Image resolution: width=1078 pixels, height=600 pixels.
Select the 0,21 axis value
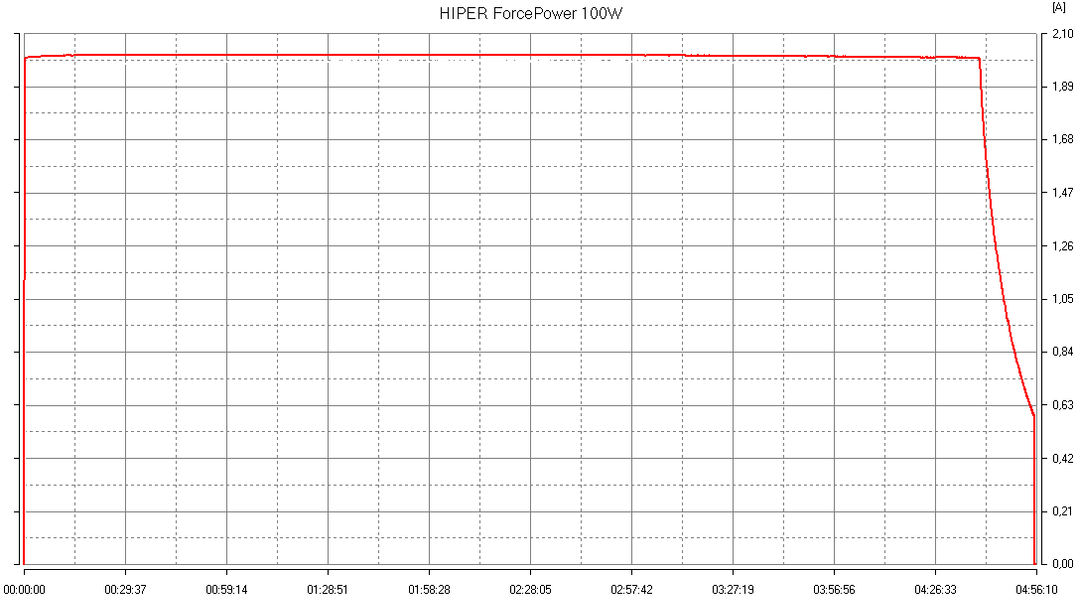1062,511
